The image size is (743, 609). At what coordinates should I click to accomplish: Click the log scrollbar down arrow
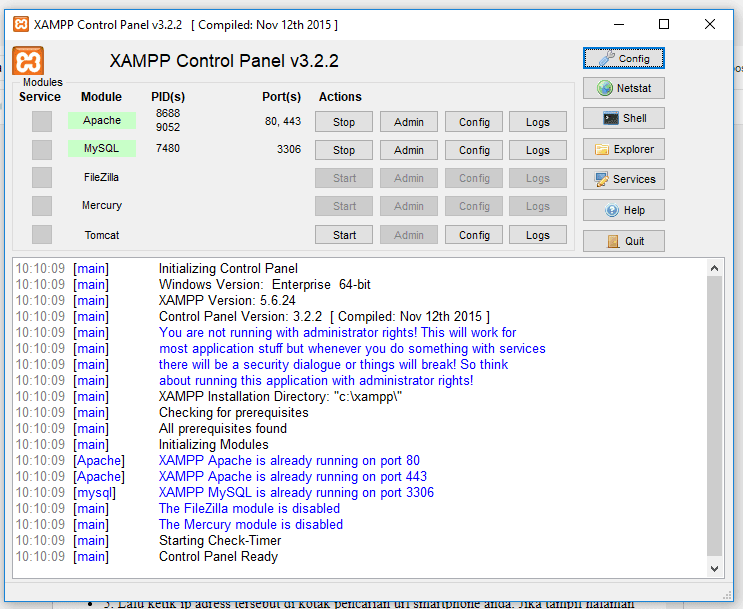tap(715, 569)
